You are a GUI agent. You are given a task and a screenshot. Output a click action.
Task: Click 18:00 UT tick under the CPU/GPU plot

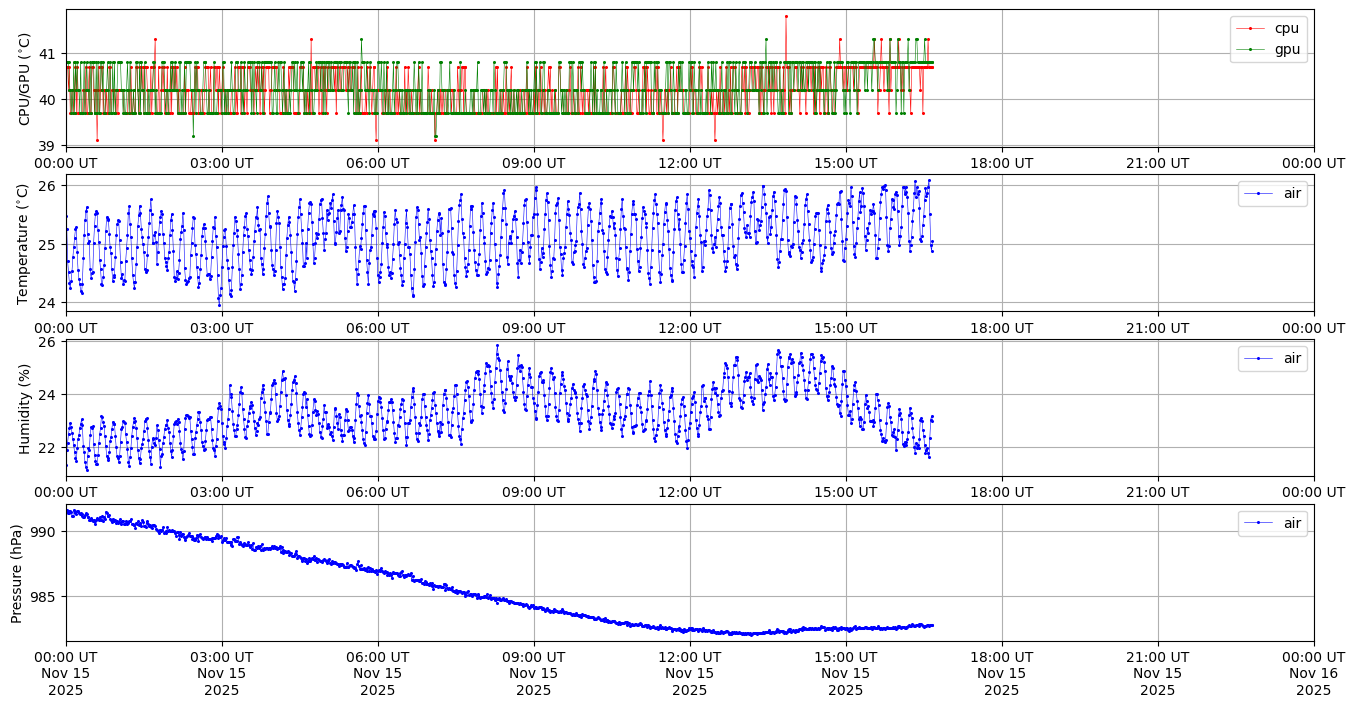(x=1001, y=163)
